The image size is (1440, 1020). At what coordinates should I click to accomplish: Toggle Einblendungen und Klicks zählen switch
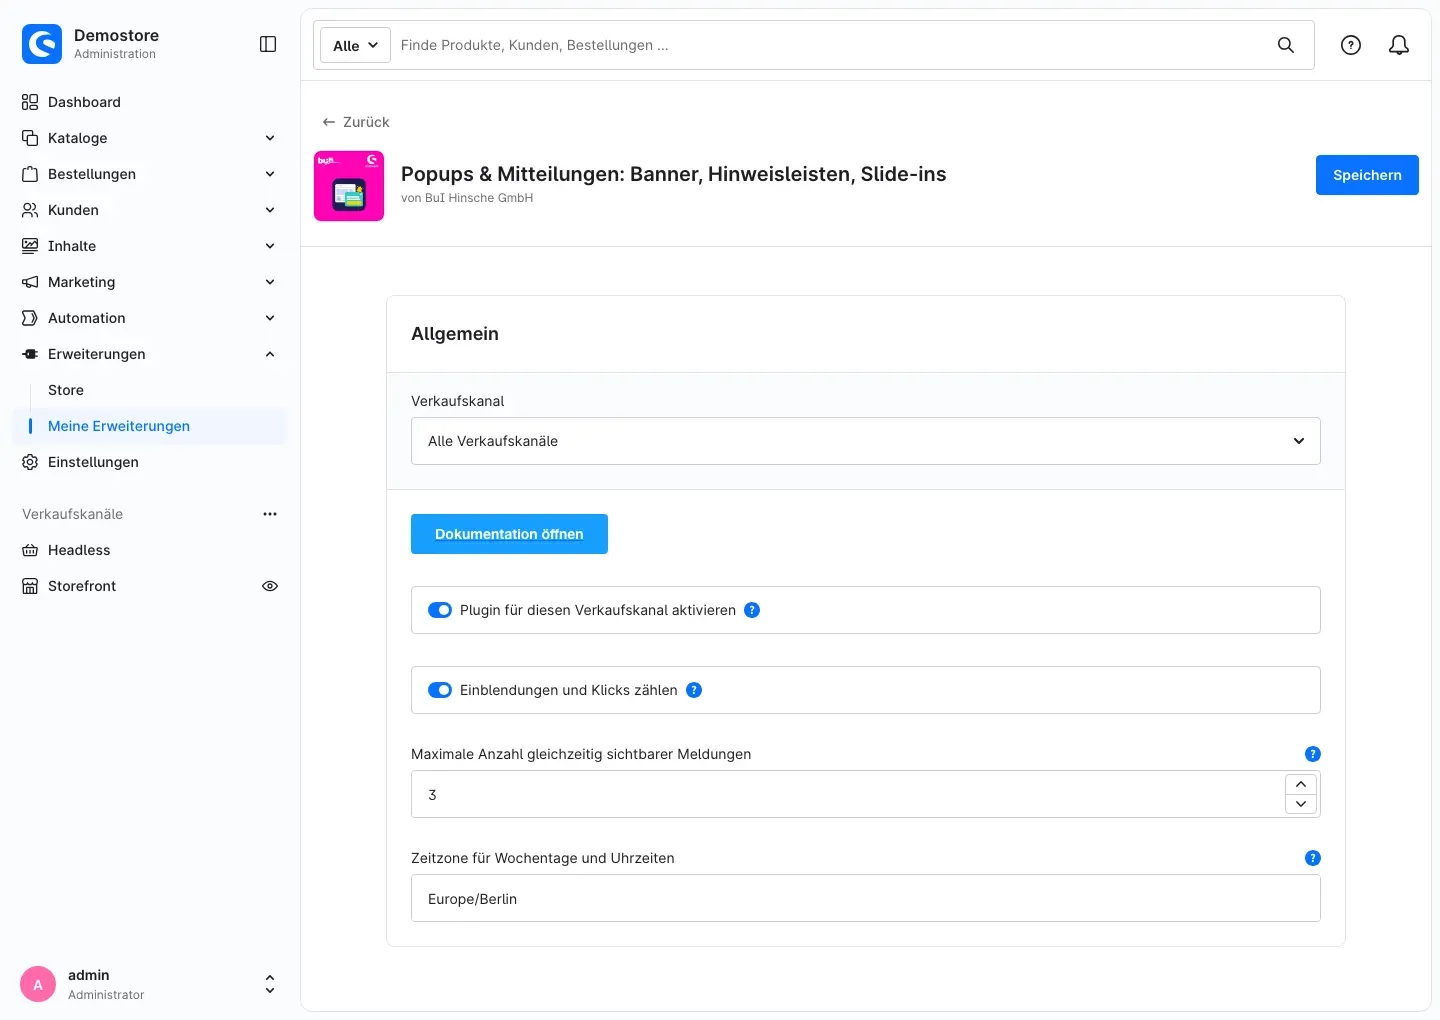(x=440, y=690)
